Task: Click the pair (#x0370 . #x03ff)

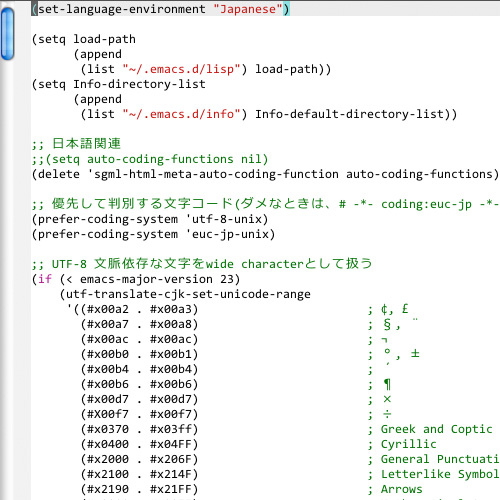Action: click(139, 429)
